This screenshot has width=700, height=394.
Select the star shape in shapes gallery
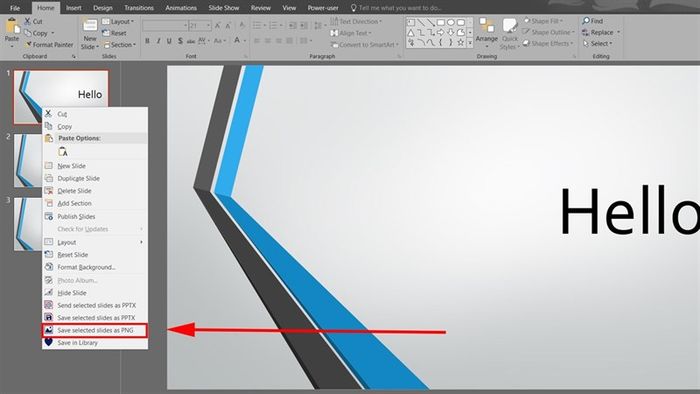(460, 43)
